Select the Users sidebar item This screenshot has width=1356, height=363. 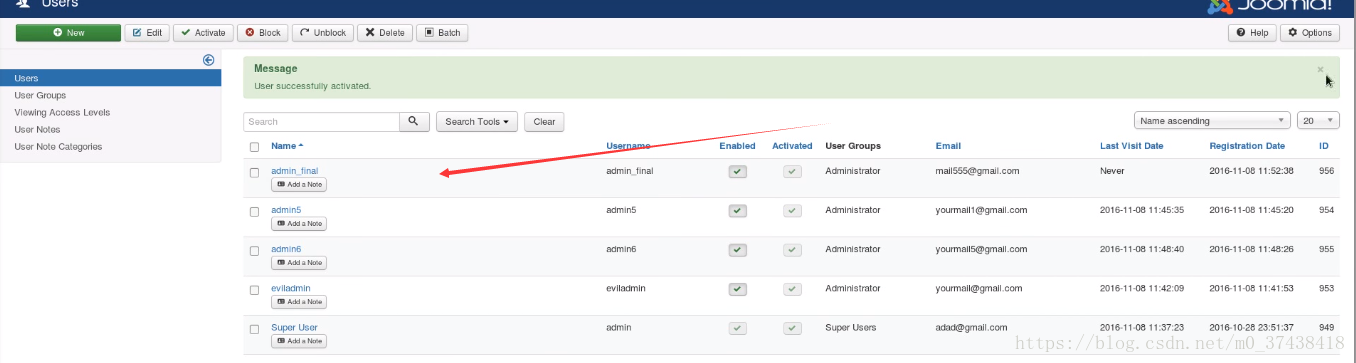pyautogui.click(x=110, y=78)
